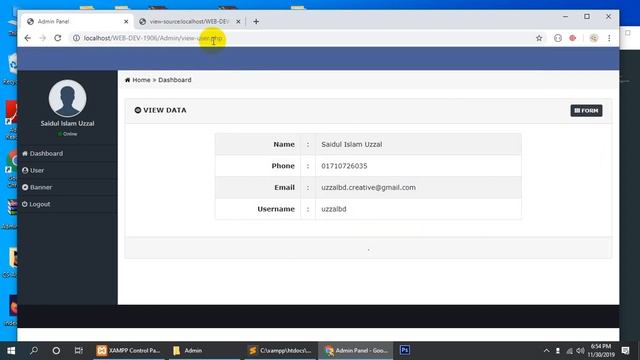The height and width of the screenshot is (360, 640).
Task: Click the network icon in system tray
Action: (x=569, y=351)
